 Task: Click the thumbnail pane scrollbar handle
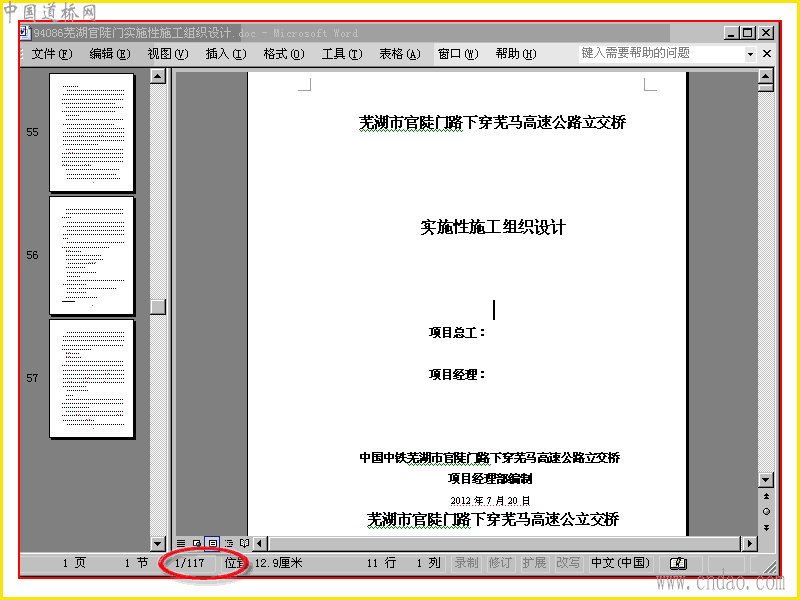coord(158,307)
